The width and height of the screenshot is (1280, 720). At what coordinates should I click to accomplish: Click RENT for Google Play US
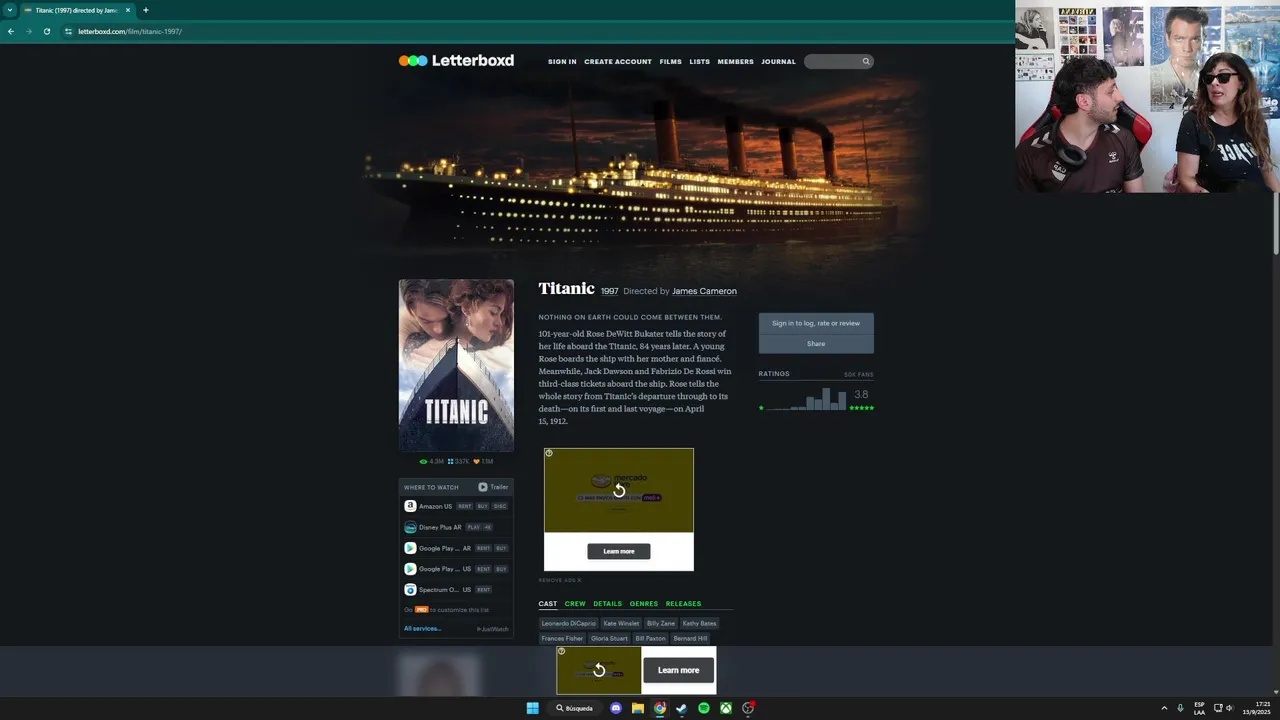point(483,569)
